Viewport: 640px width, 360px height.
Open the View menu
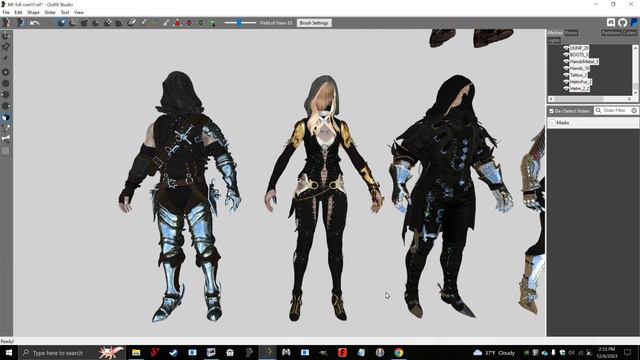[x=79, y=13]
